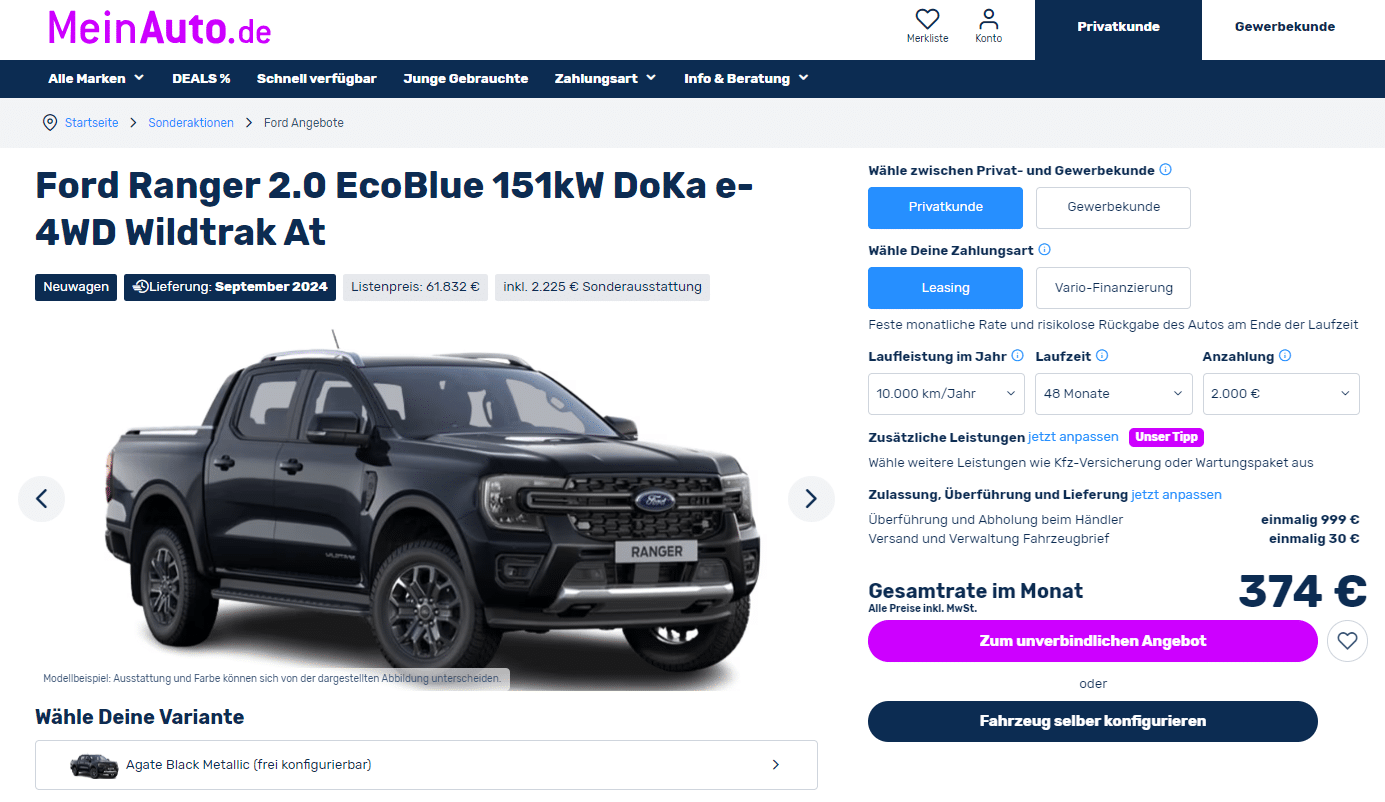The image size is (1385, 802).
Task: Open the 10.000 km/Jahr mileage dropdown
Action: point(946,394)
